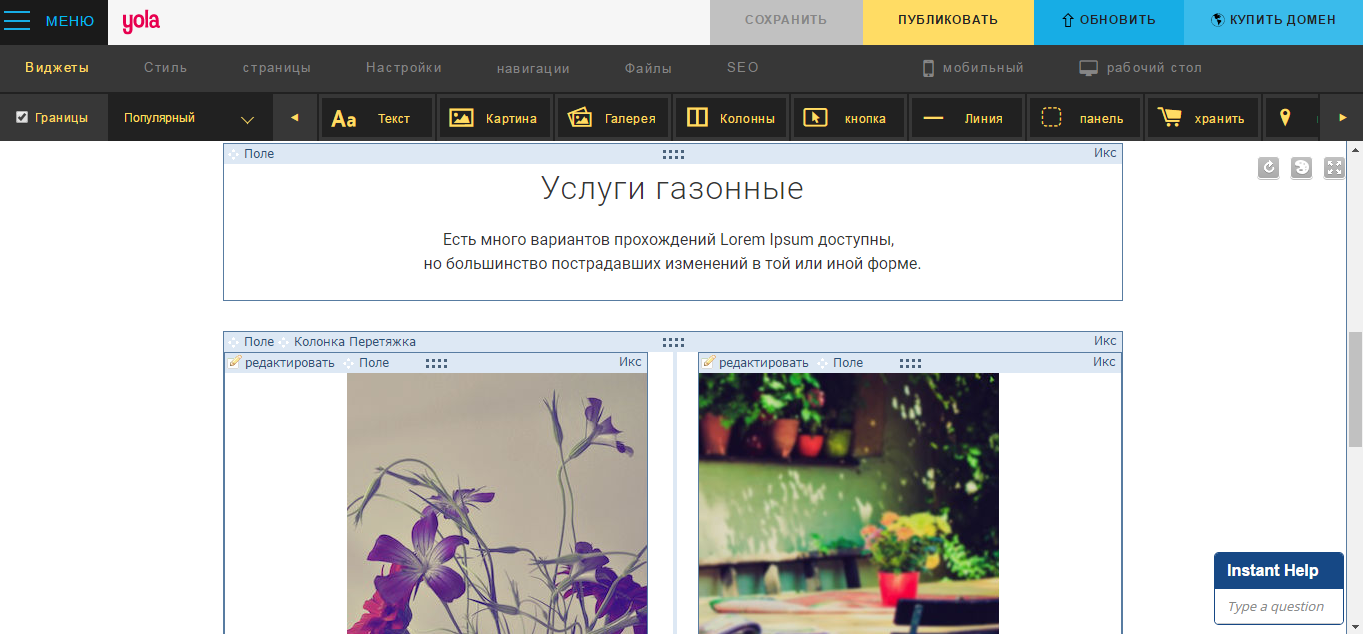The image size is (1363, 634).
Task: Add the кнопка button widget
Action: [849, 117]
